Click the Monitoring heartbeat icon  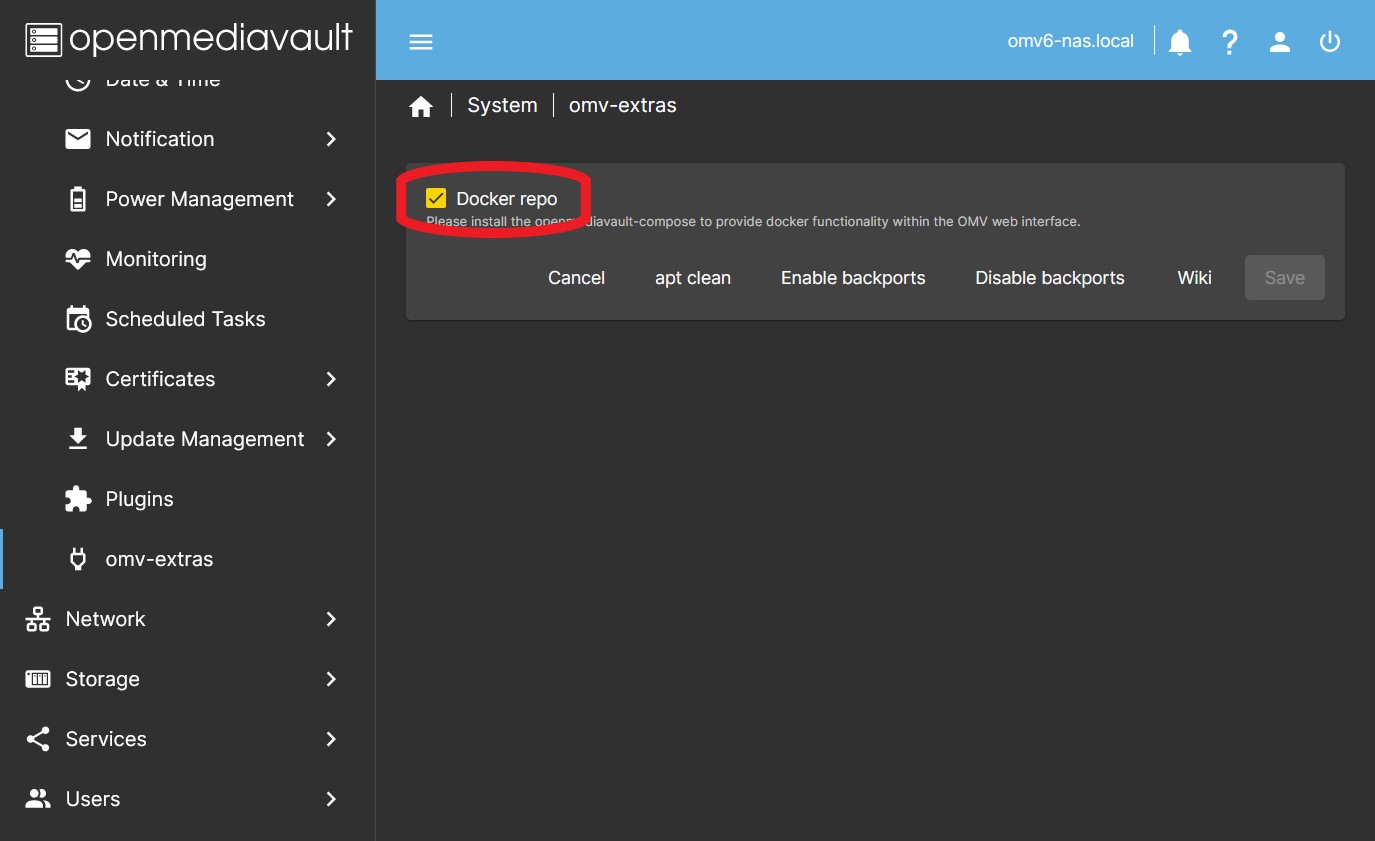tap(78, 259)
